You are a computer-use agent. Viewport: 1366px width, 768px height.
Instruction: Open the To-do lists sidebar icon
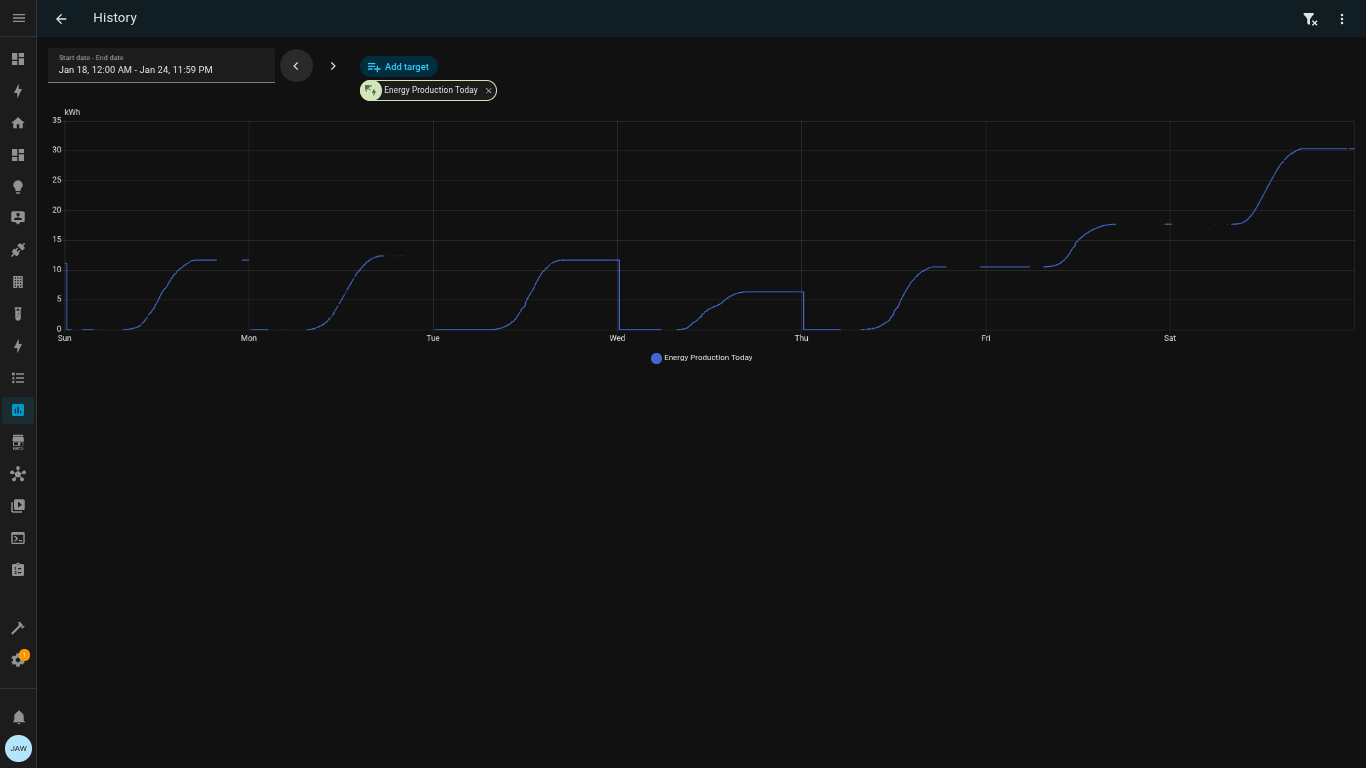(18, 378)
